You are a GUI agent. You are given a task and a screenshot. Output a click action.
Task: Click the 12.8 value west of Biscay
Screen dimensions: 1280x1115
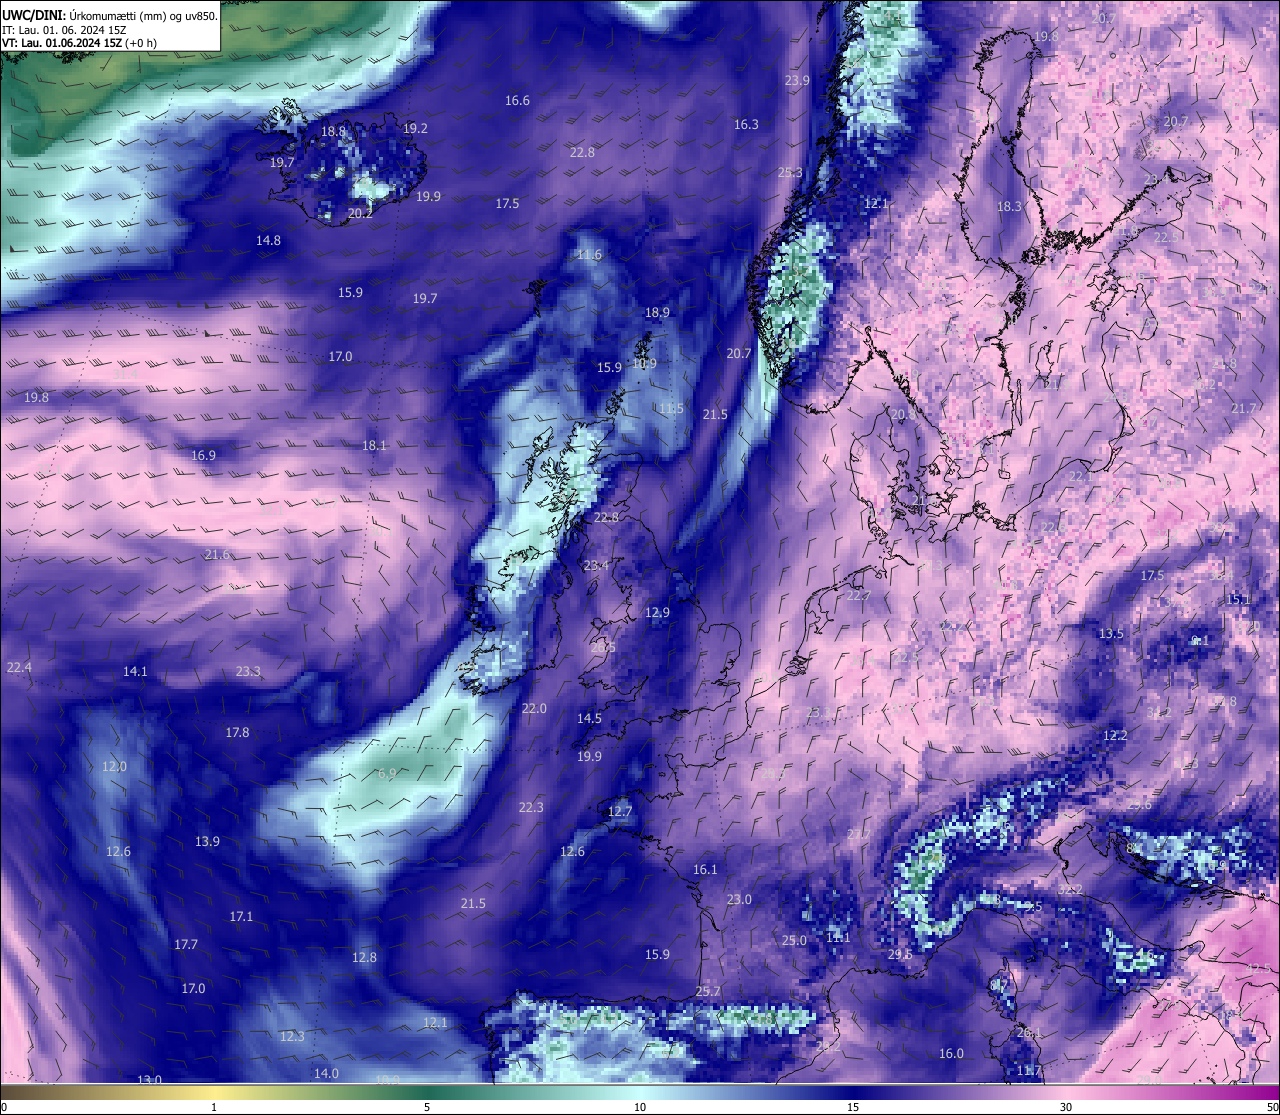[x=364, y=958]
